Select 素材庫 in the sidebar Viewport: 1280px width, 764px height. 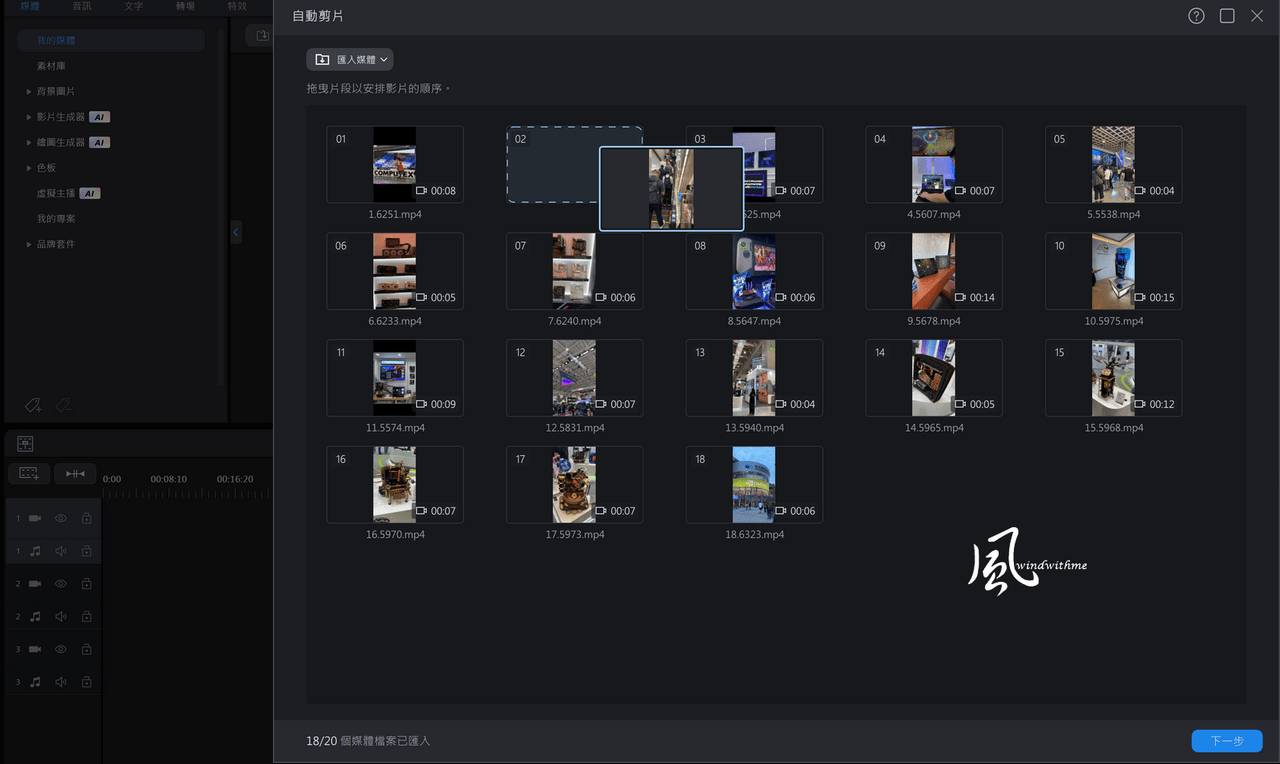pos(50,65)
